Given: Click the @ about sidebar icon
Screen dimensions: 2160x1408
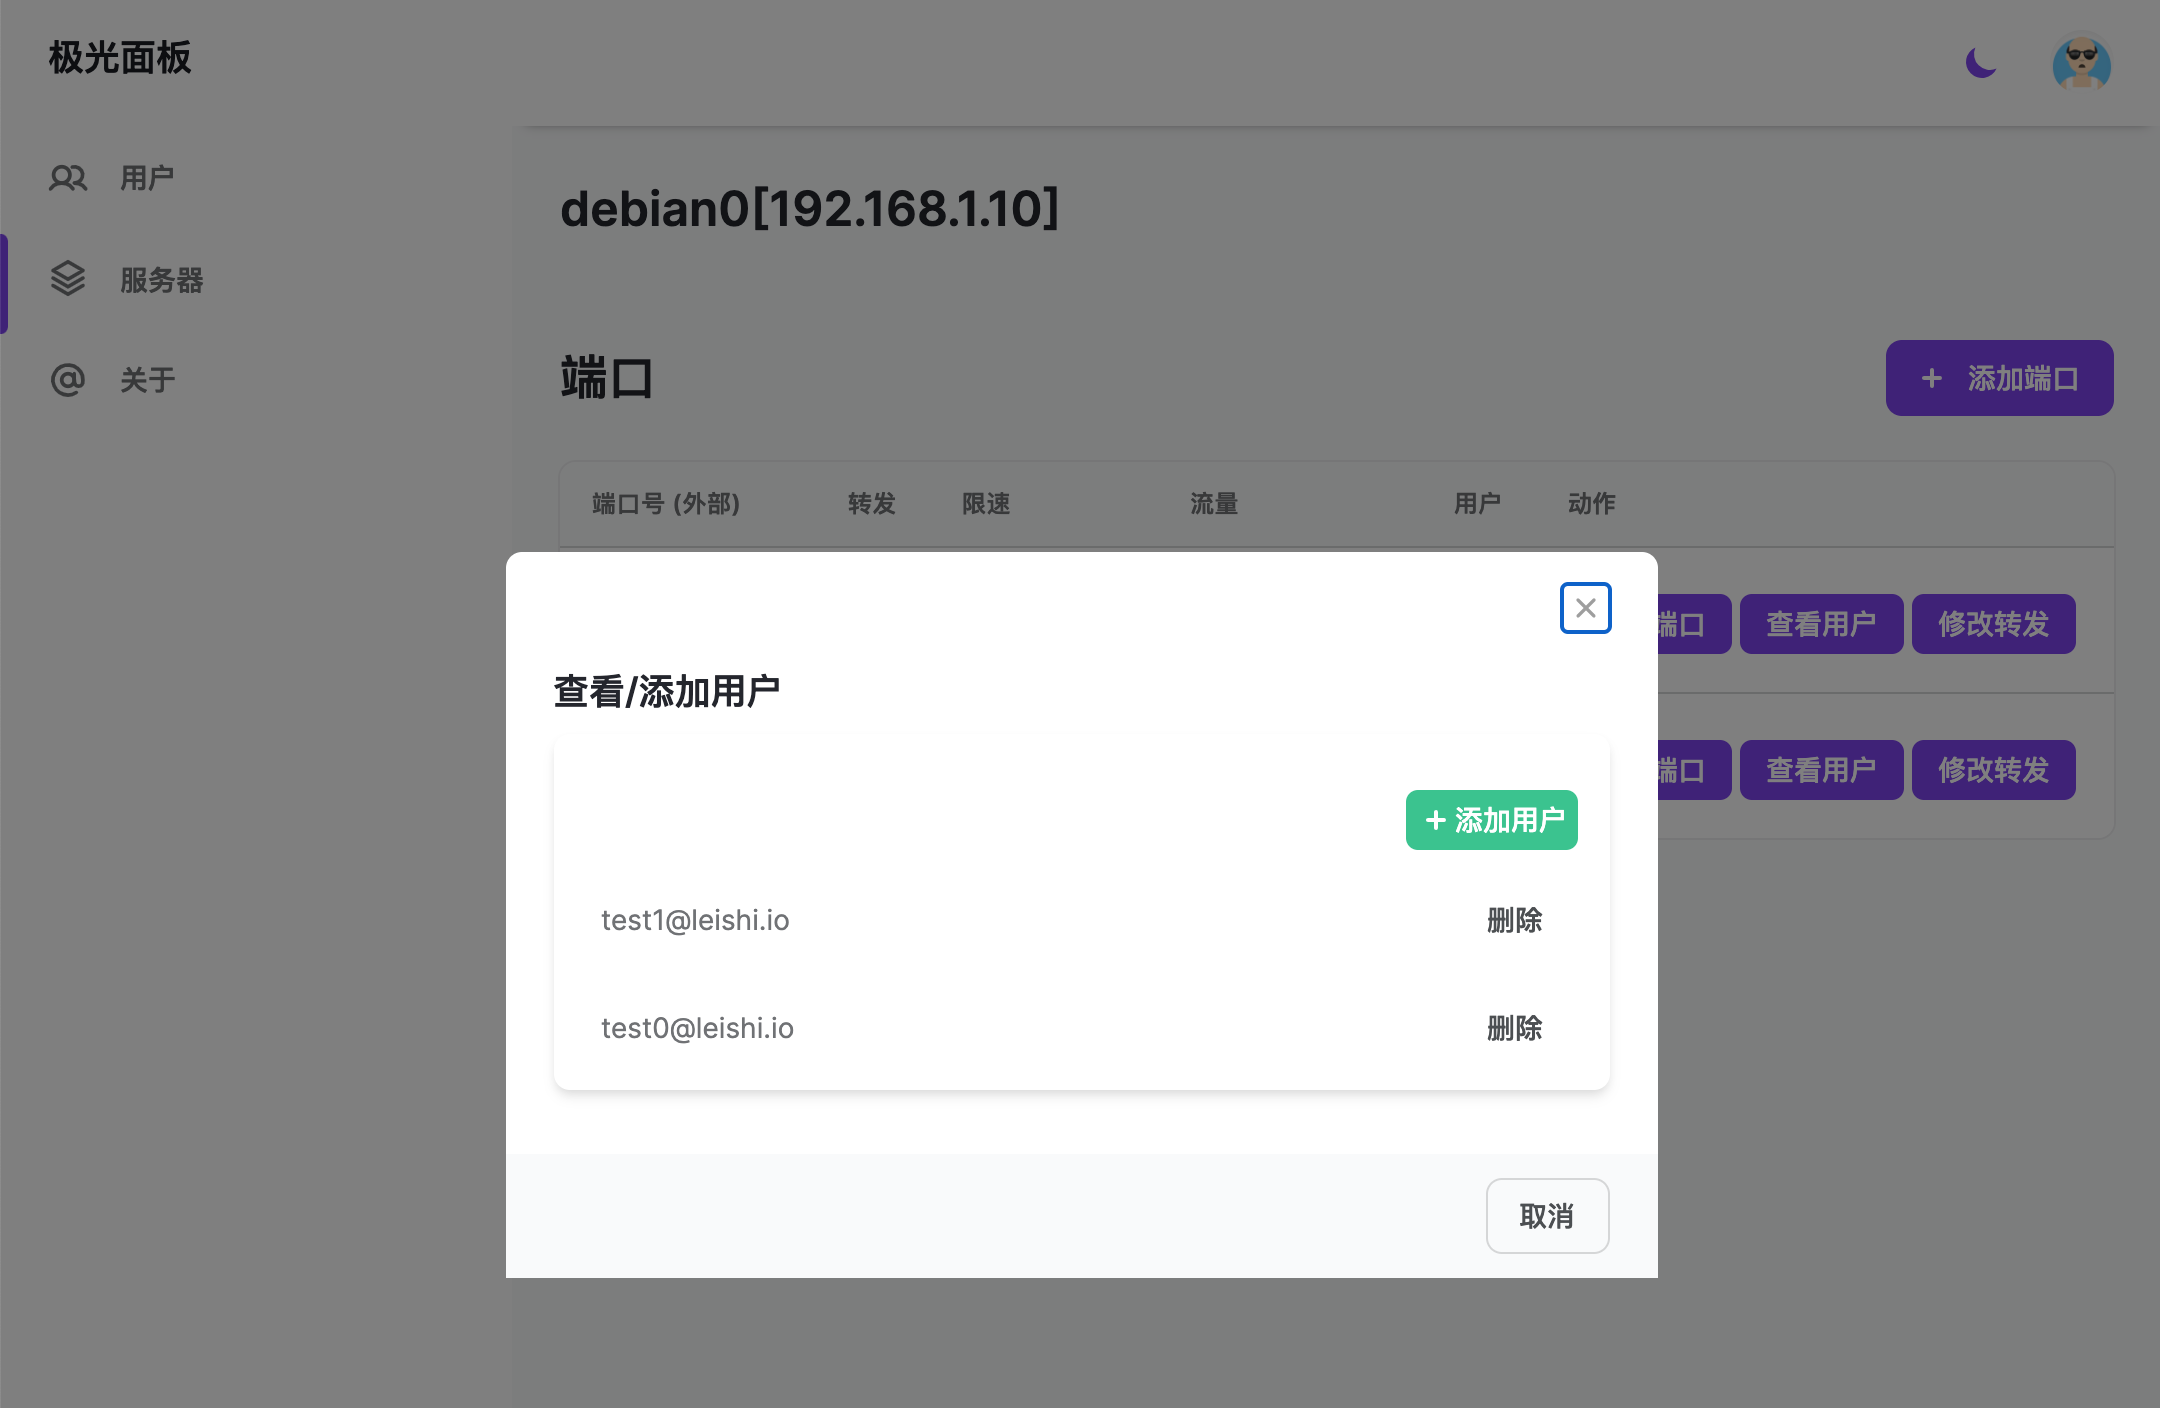Looking at the screenshot, I should 68,380.
